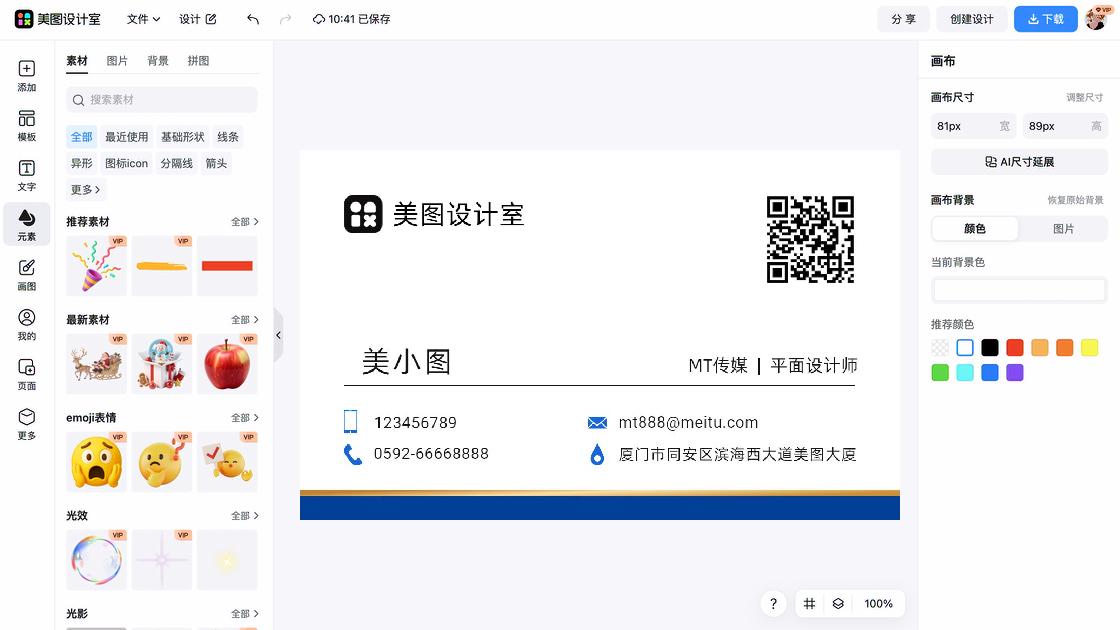
Task: Open the 设计 edit name menu
Action: coord(198,19)
